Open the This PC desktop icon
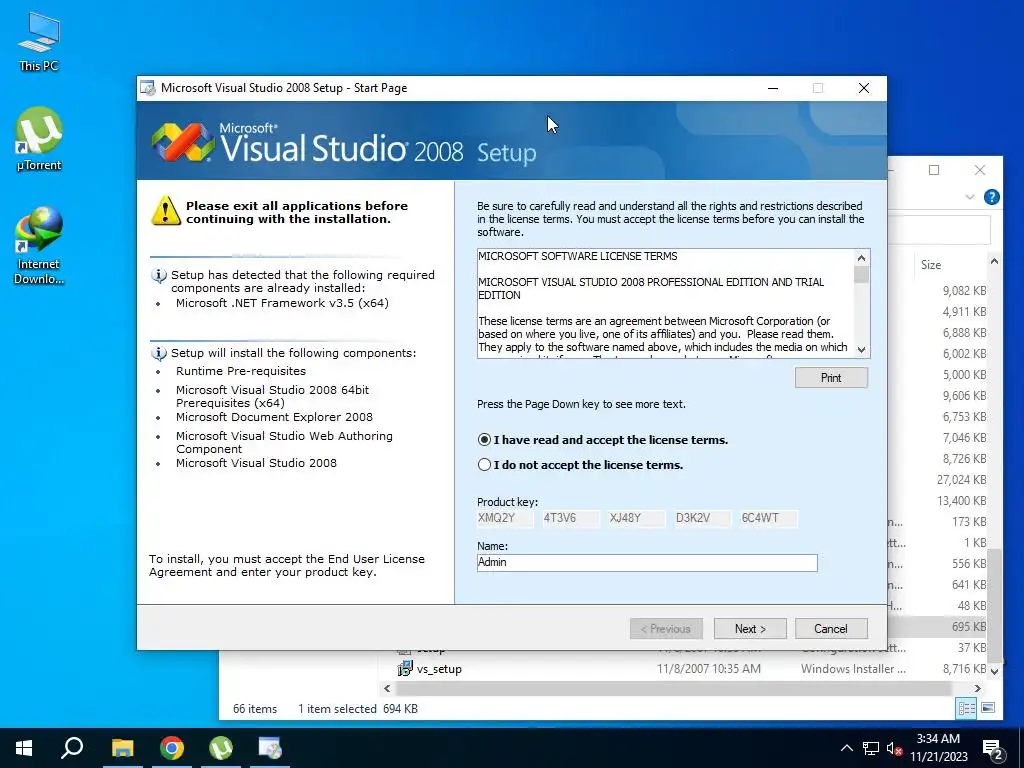Screen dimensions: 1024x768 (39, 41)
